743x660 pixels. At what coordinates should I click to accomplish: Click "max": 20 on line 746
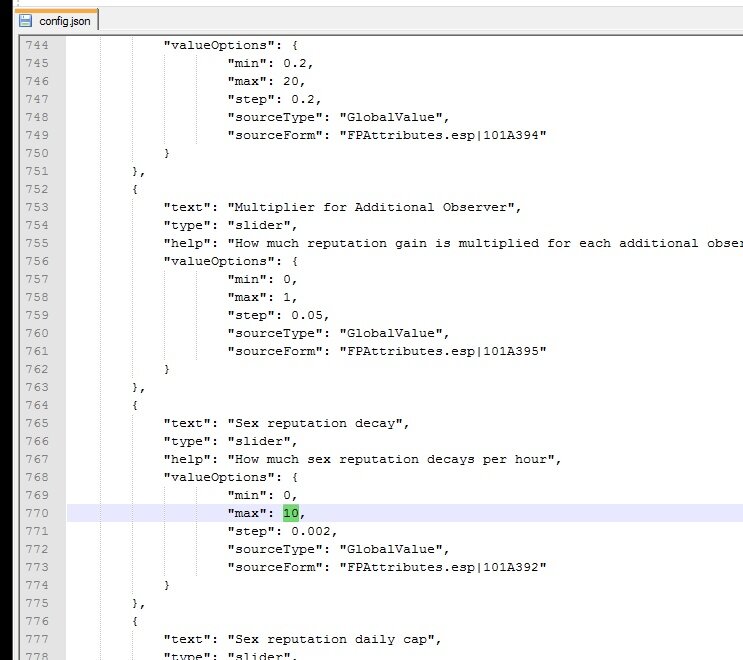coord(263,81)
